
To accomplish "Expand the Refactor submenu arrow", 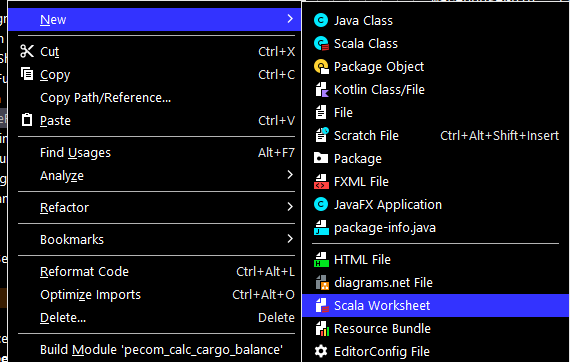I will 290,207.
